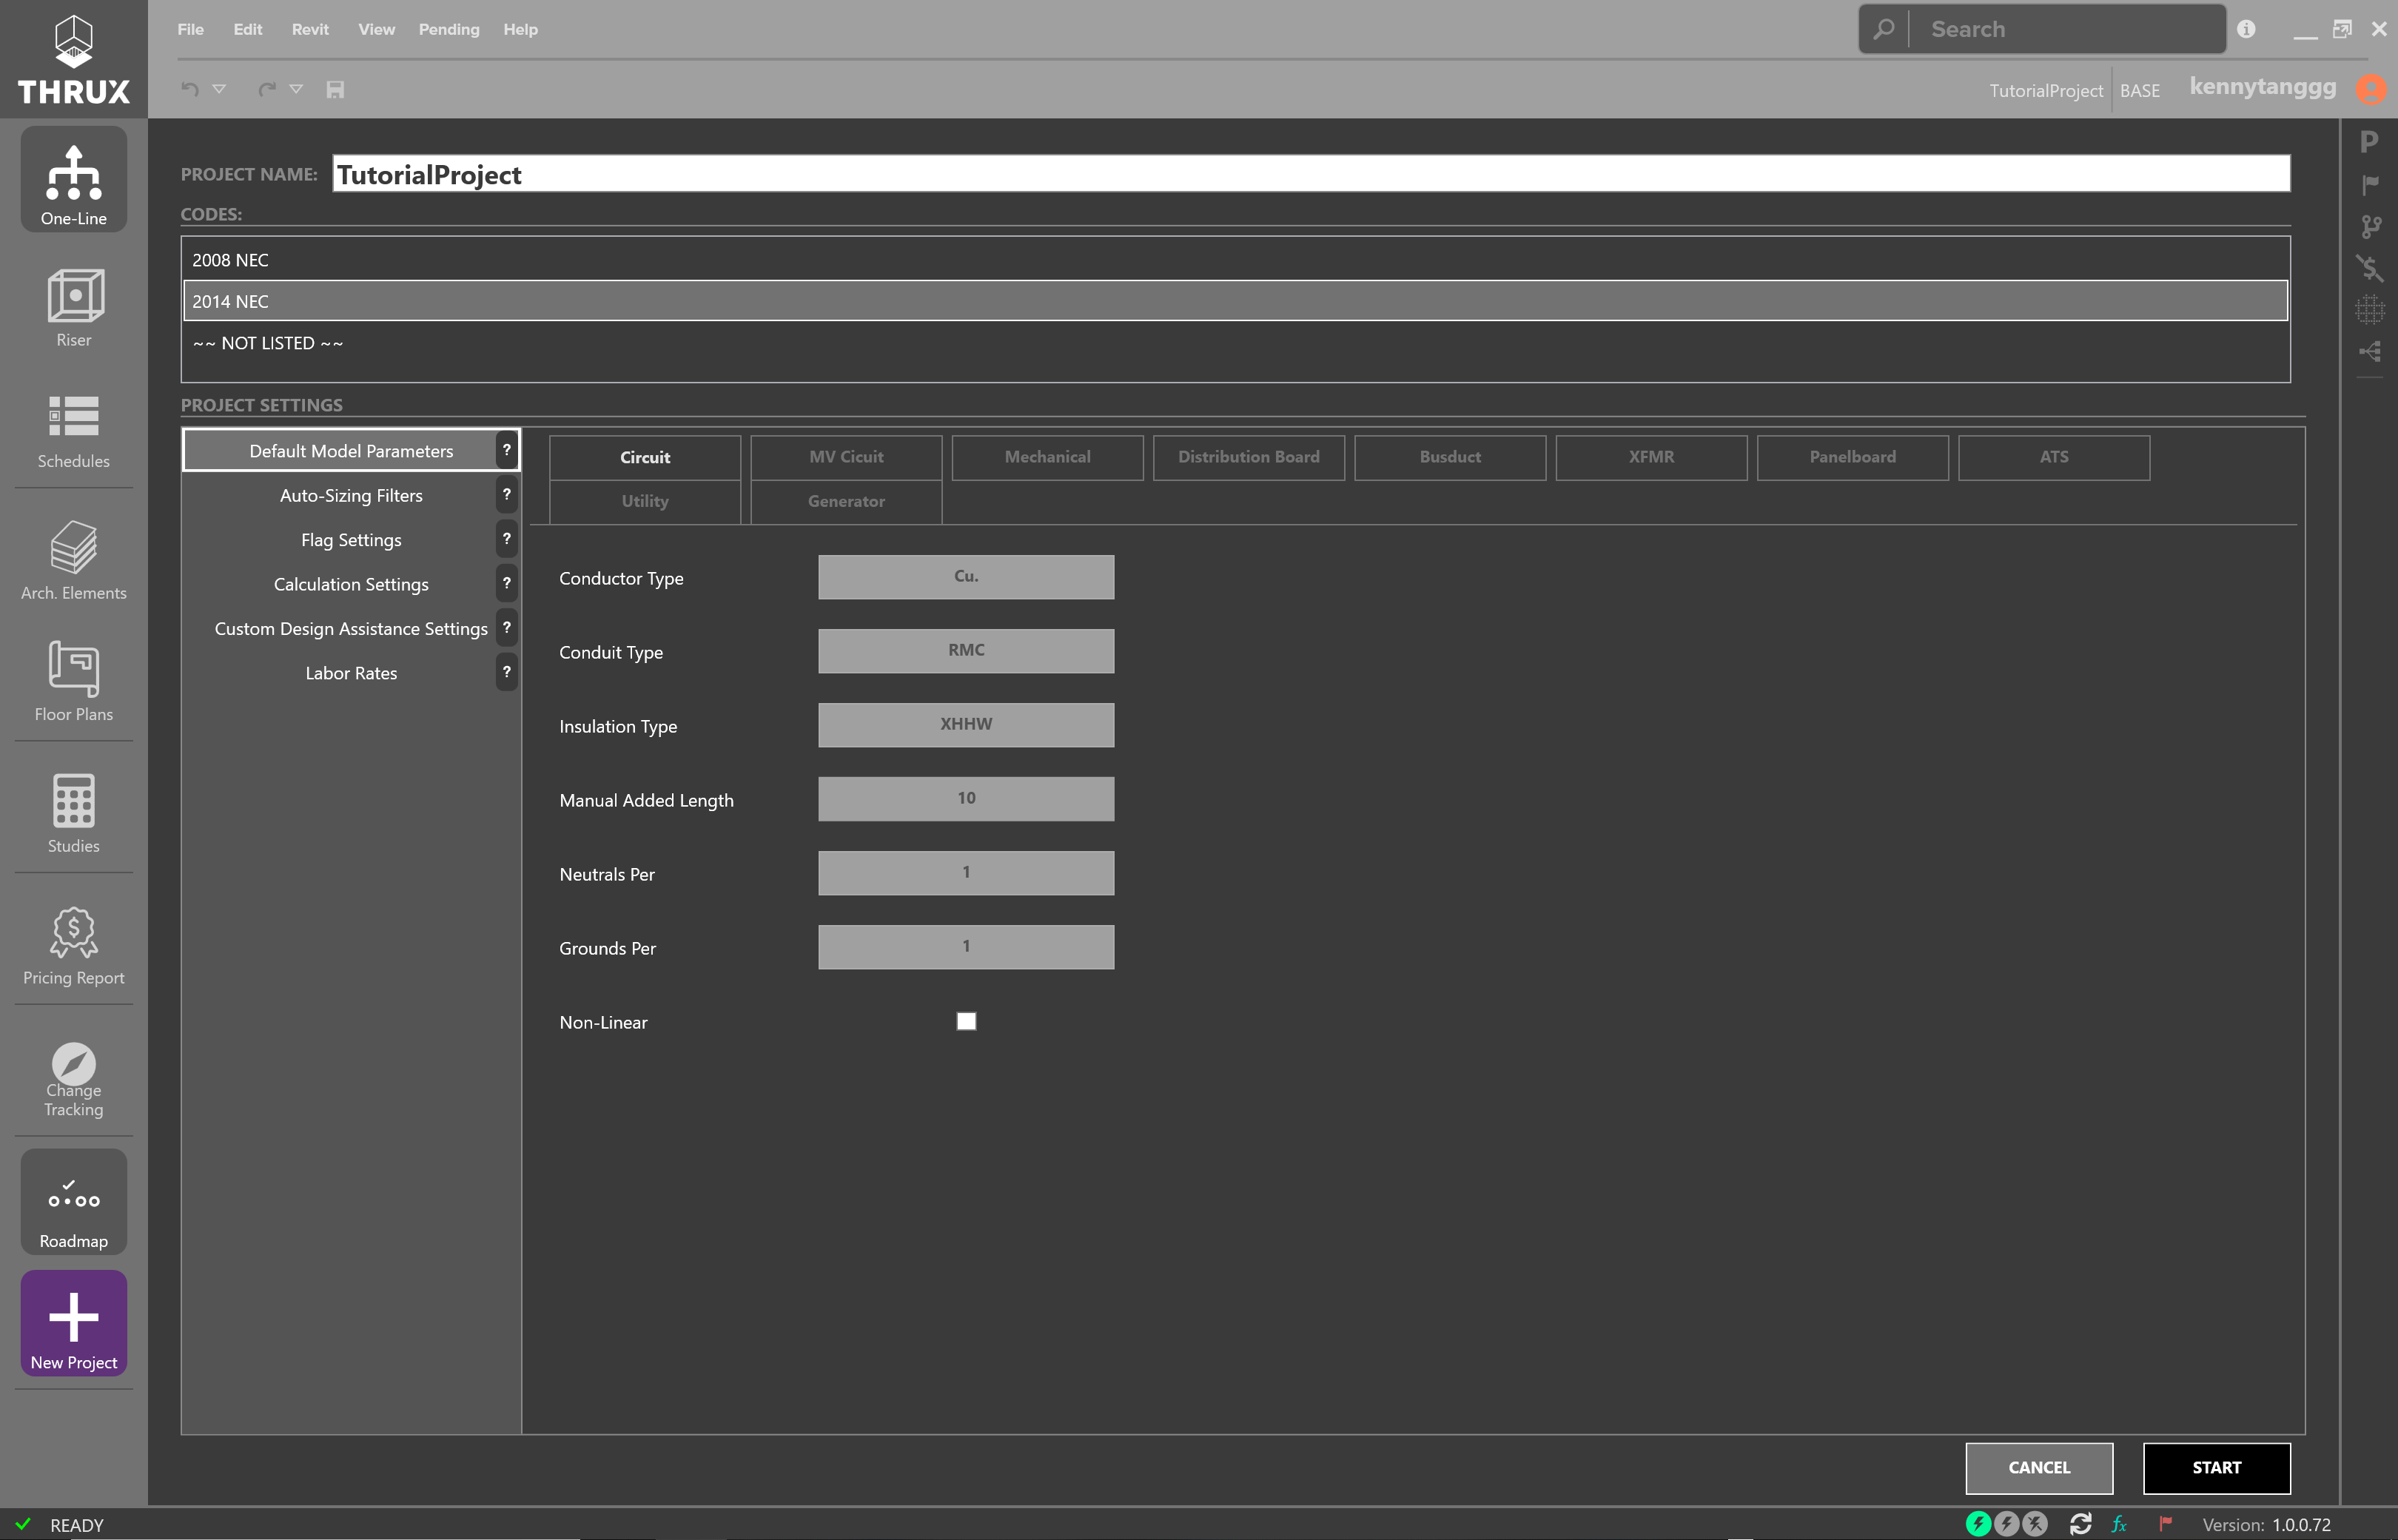Click the redo arrow icon
This screenshot has width=2398, height=1540.
point(267,89)
